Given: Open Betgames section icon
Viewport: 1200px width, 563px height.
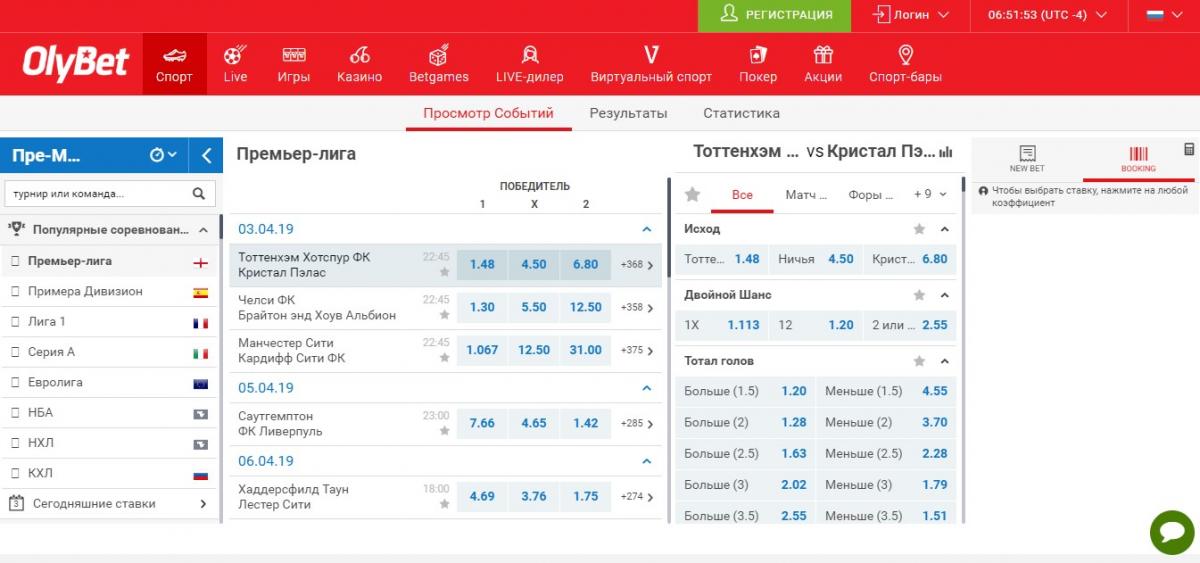Looking at the screenshot, I should click(x=438, y=55).
